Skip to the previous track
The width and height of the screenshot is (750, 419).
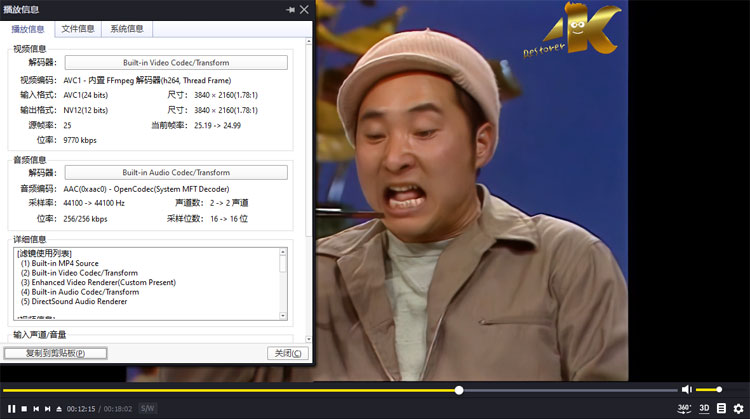[36, 408]
